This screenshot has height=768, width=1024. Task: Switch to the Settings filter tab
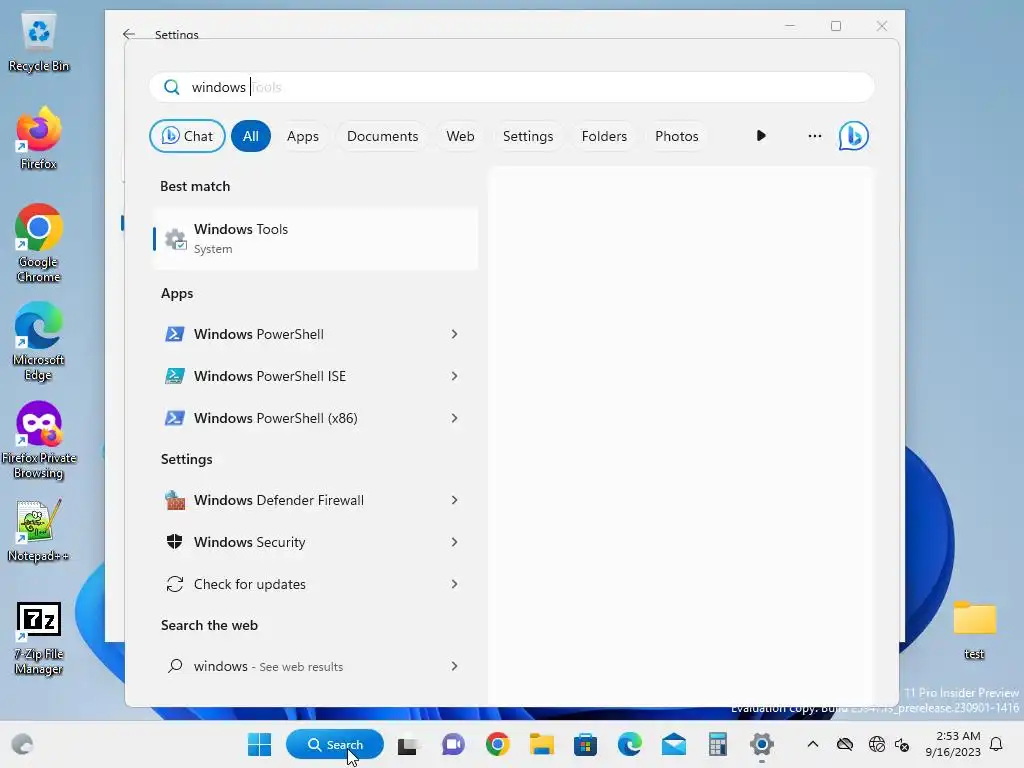pos(528,136)
